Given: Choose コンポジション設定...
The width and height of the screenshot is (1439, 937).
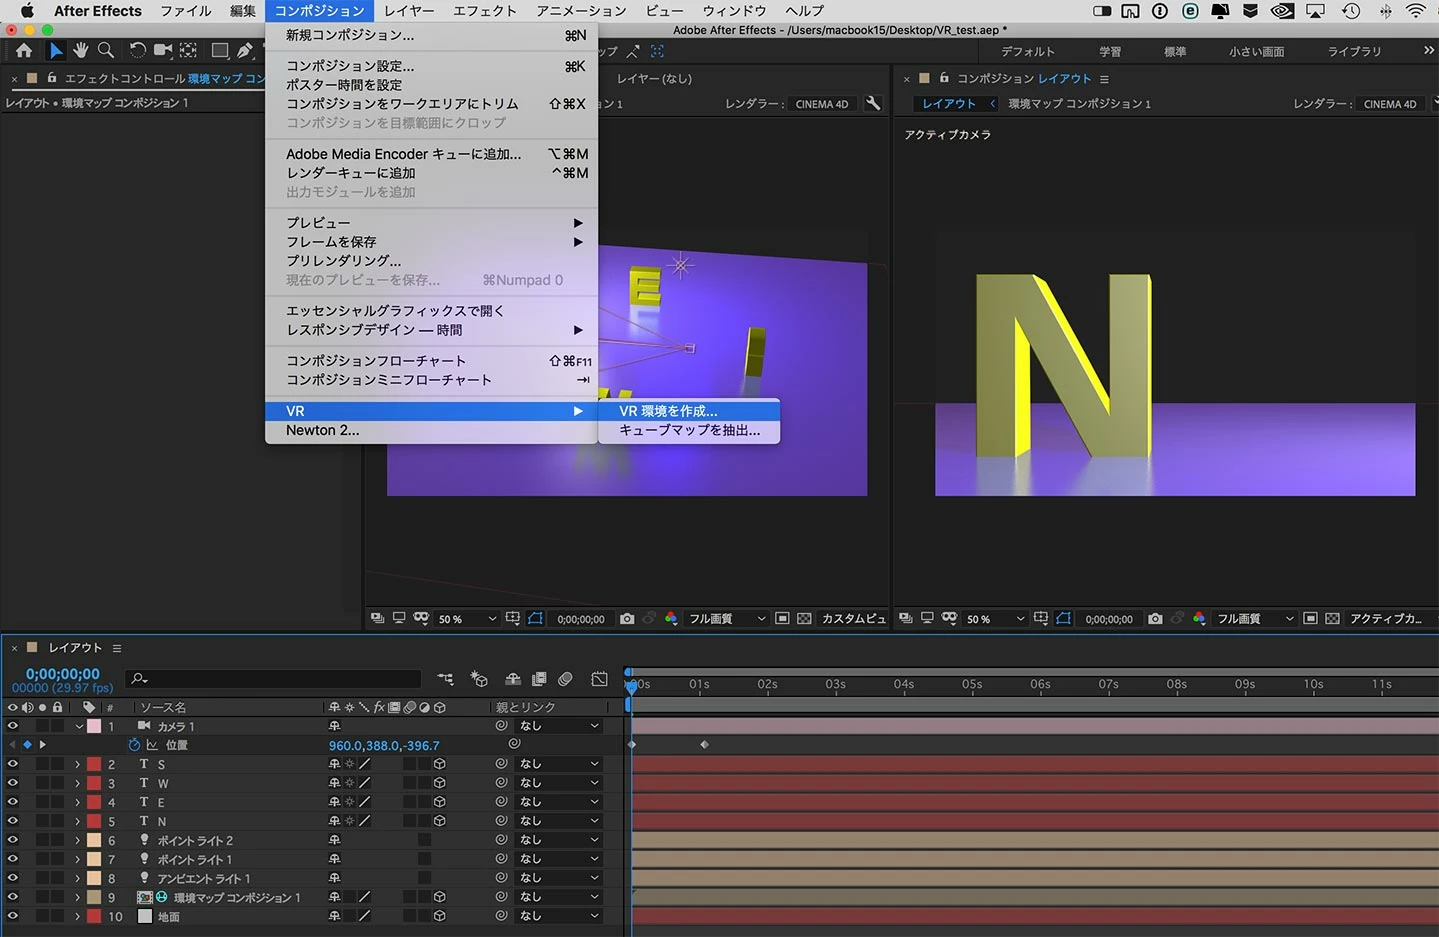Looking at the screenshot, I should 431,66.
